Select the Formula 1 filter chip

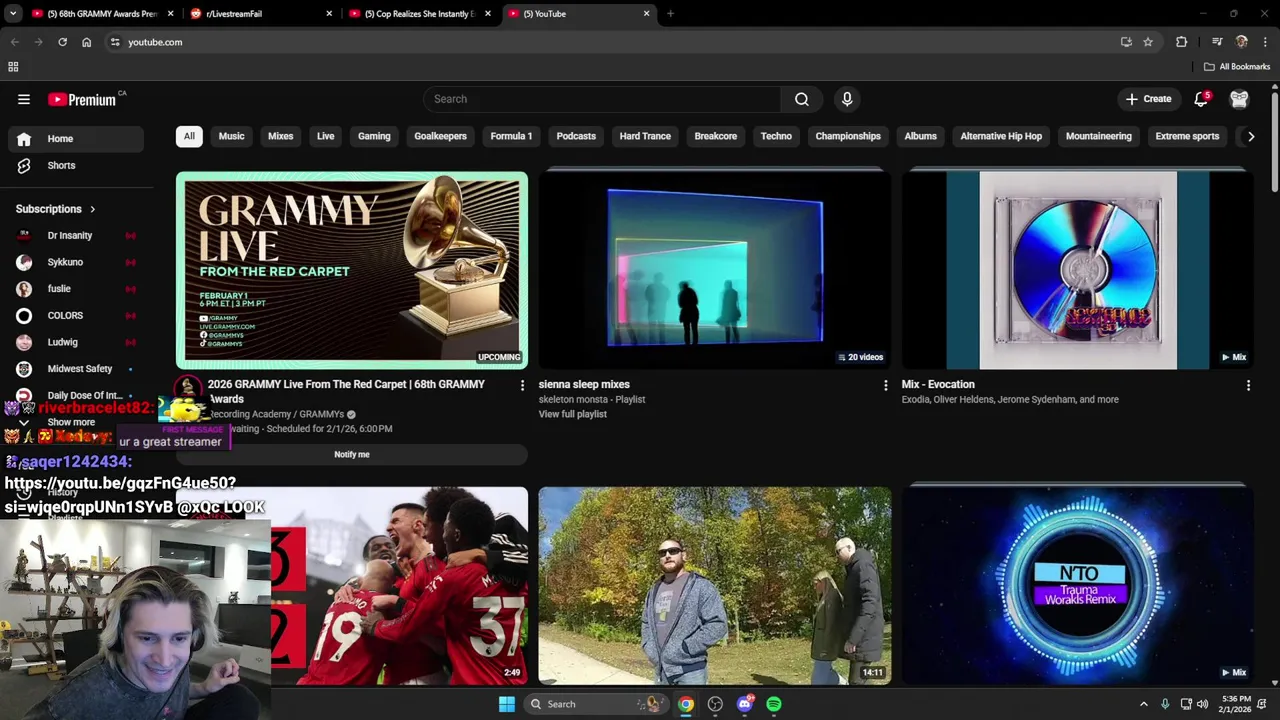[x=511, y=136]
